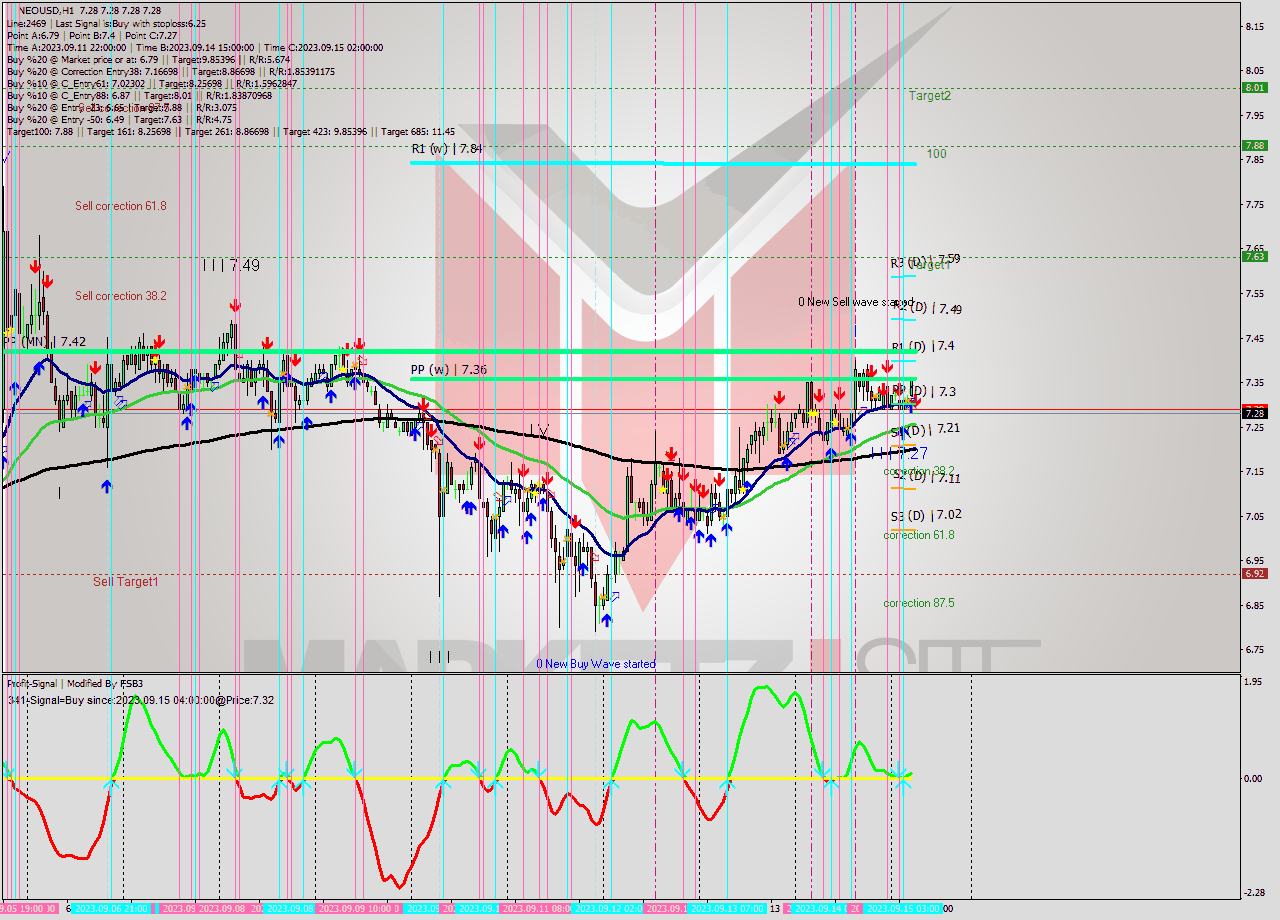Click the -2.28 value on indicator scale
The width and height of the screenshot is (1280, 920).
click(x=1256, y=893)
